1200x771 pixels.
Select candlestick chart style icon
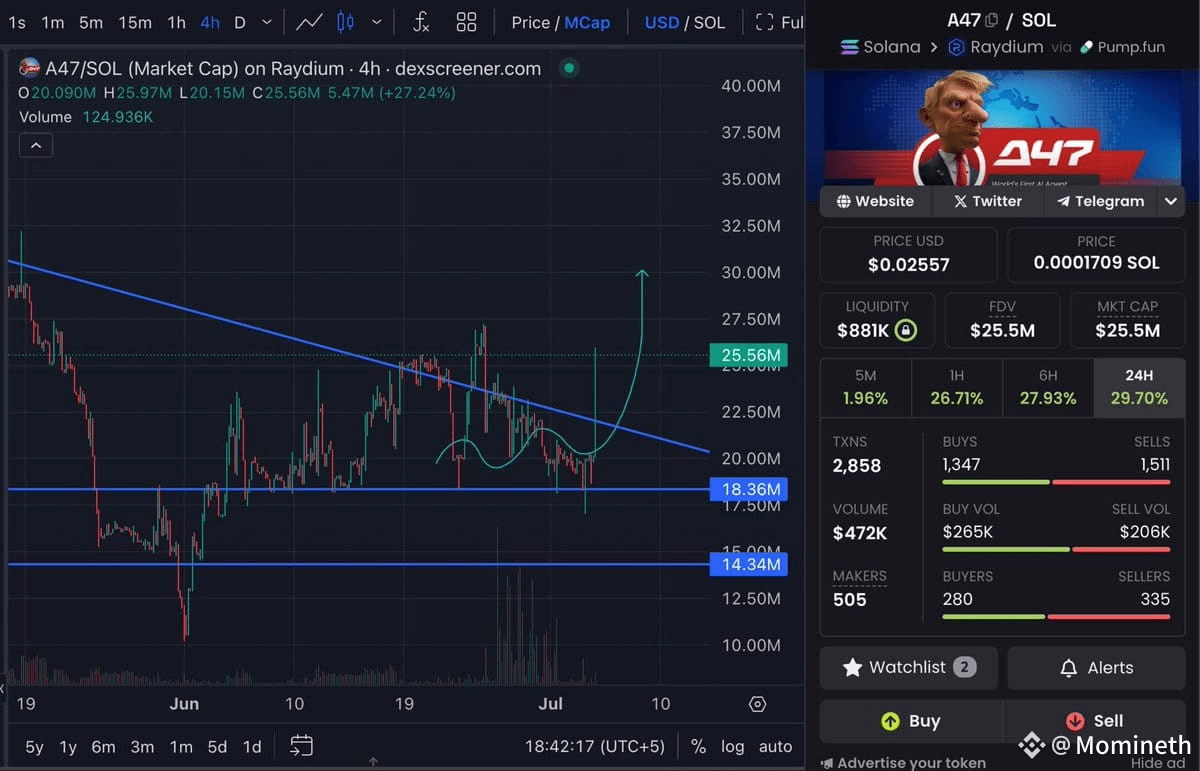point(345,22)
